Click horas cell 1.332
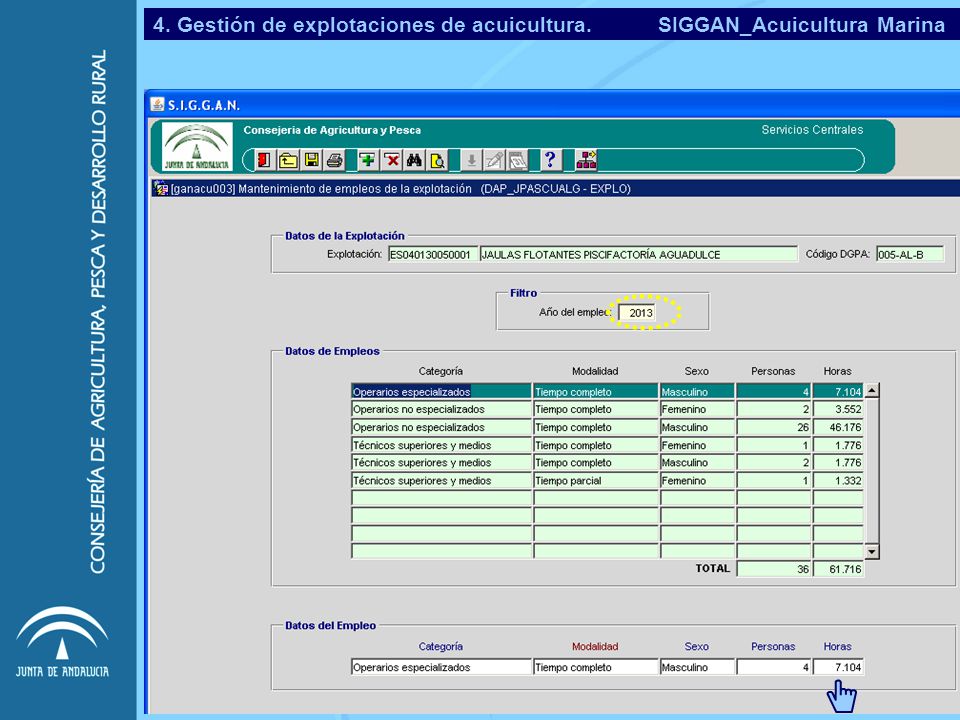 [838, 481]
